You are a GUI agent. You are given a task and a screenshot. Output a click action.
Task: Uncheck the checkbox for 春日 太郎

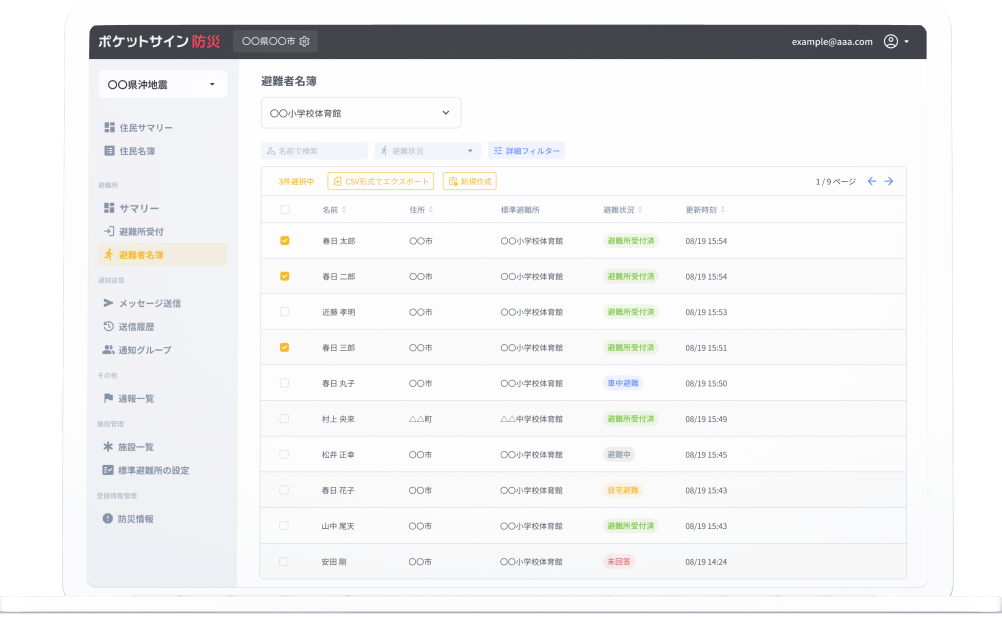click(285, 241)
